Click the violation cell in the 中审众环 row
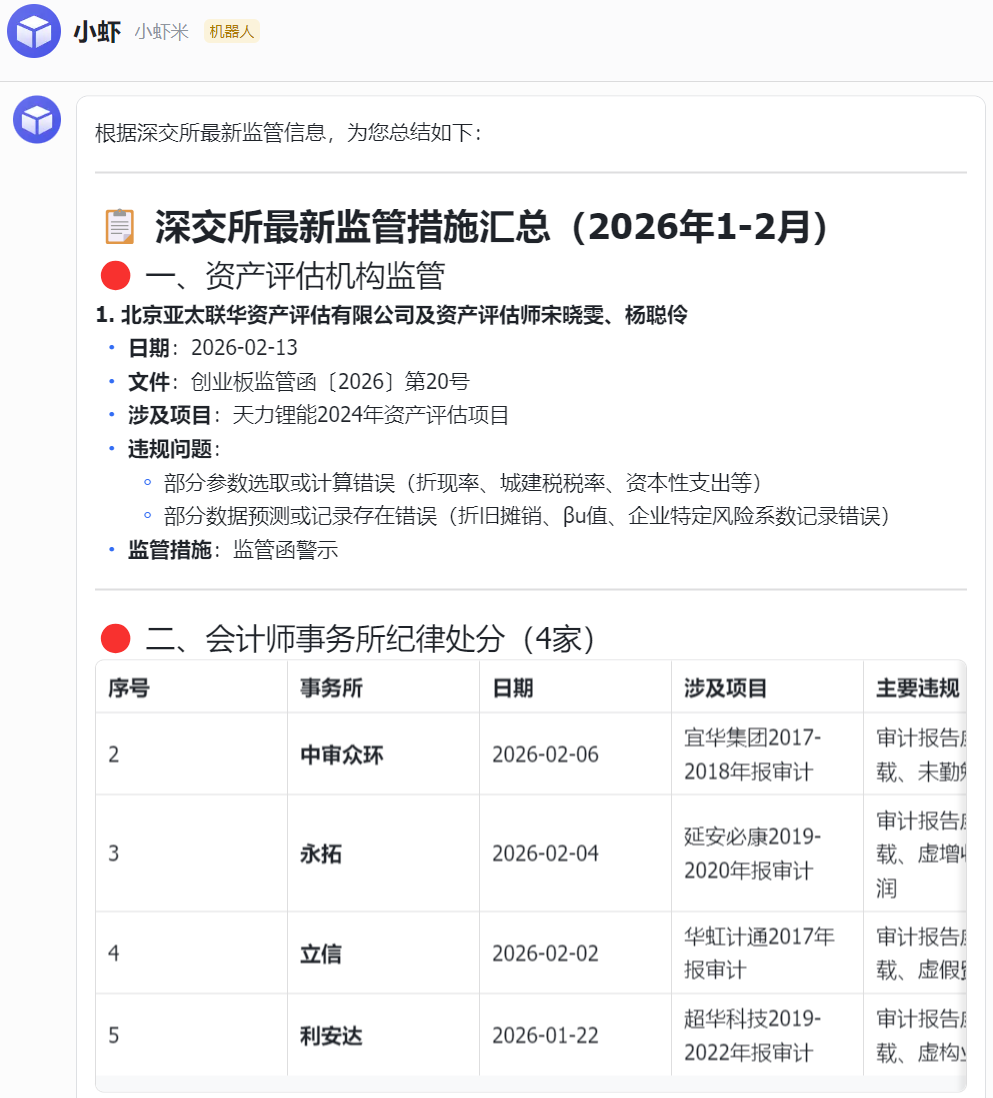 pyautogui.click(x=915, y=754)
